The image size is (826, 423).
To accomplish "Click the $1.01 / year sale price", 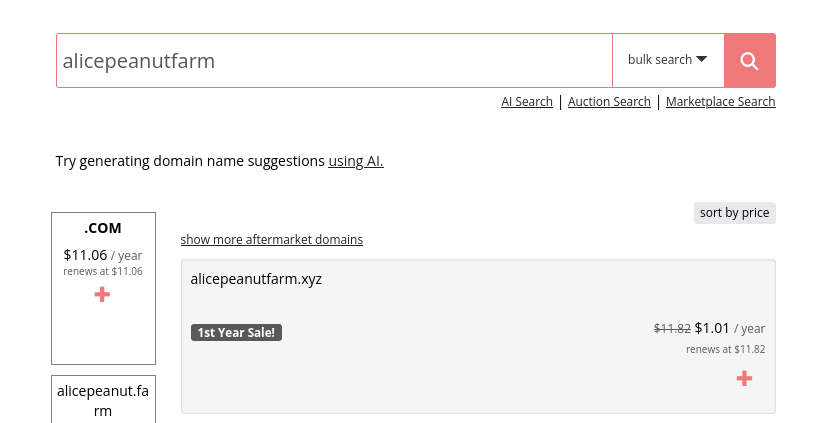I will [x=730, y=328].
